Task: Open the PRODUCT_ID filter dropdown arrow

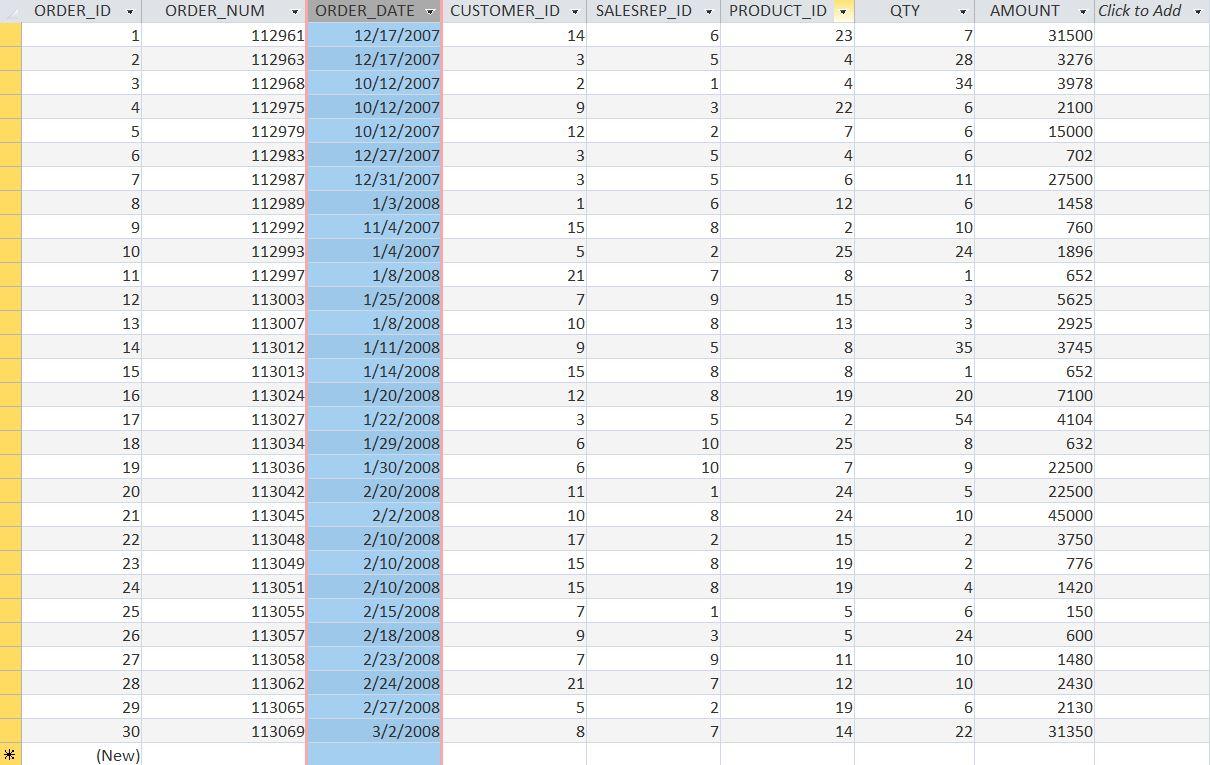Action: 841,11
